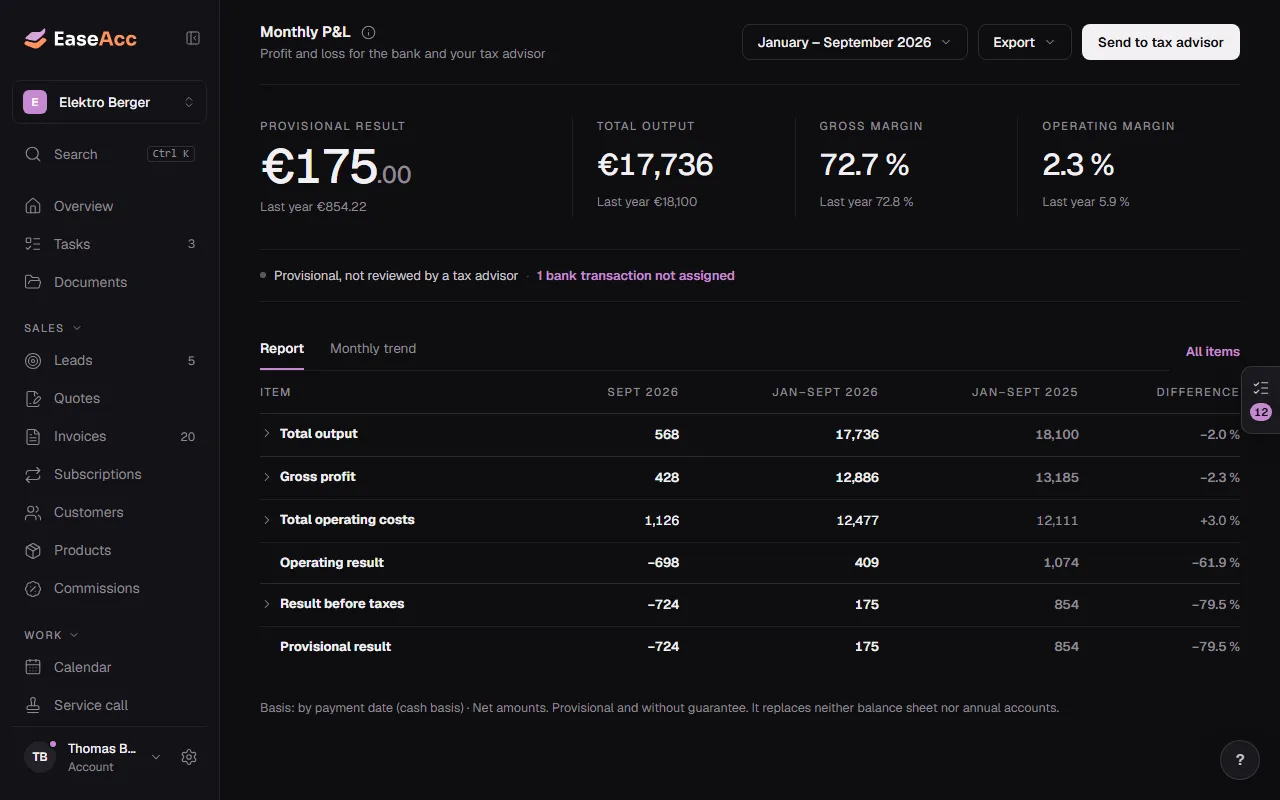Open the unassigned bank transaction link
1280x800 pixels.
636,276
